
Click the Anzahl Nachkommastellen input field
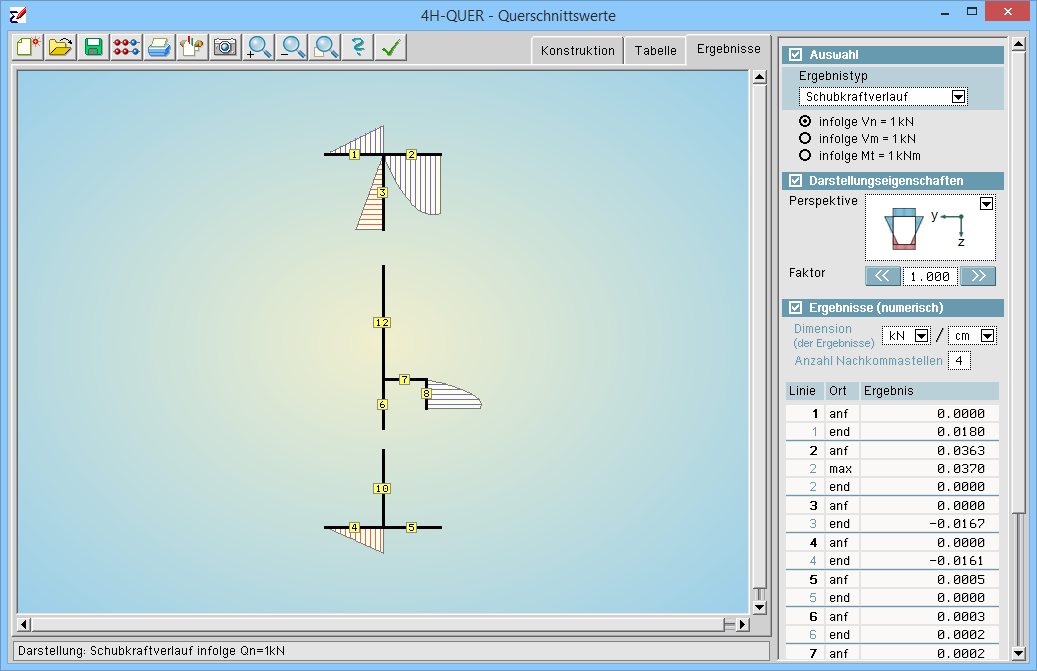[959, 360]
